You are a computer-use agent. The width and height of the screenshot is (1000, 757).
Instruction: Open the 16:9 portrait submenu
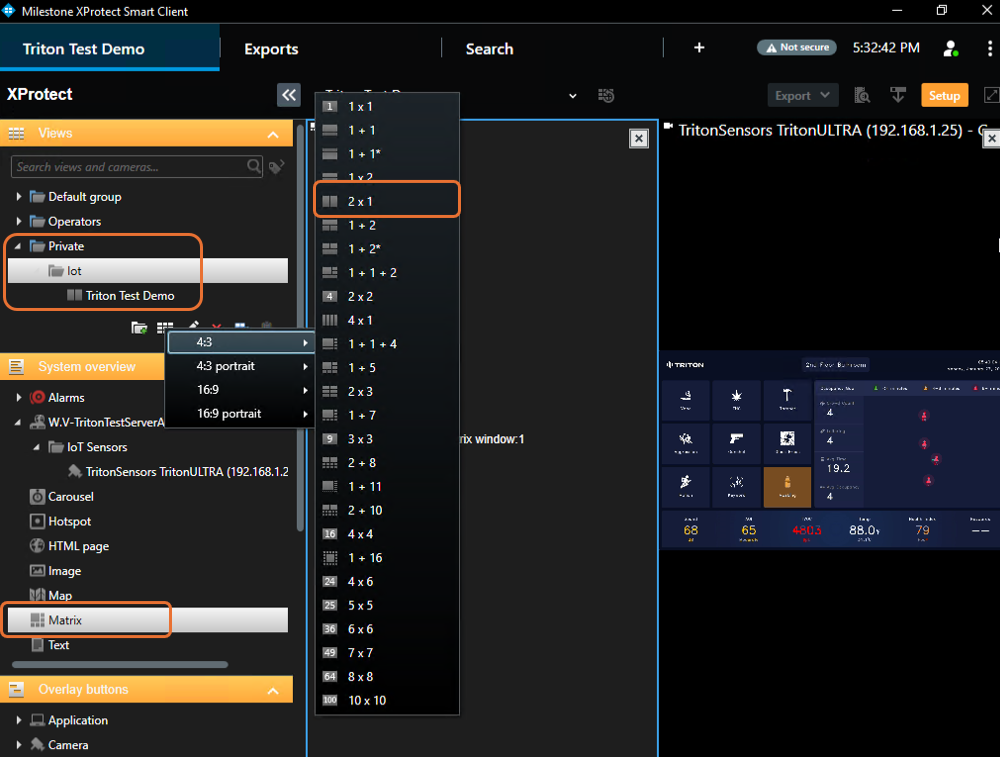coord(241,413)
